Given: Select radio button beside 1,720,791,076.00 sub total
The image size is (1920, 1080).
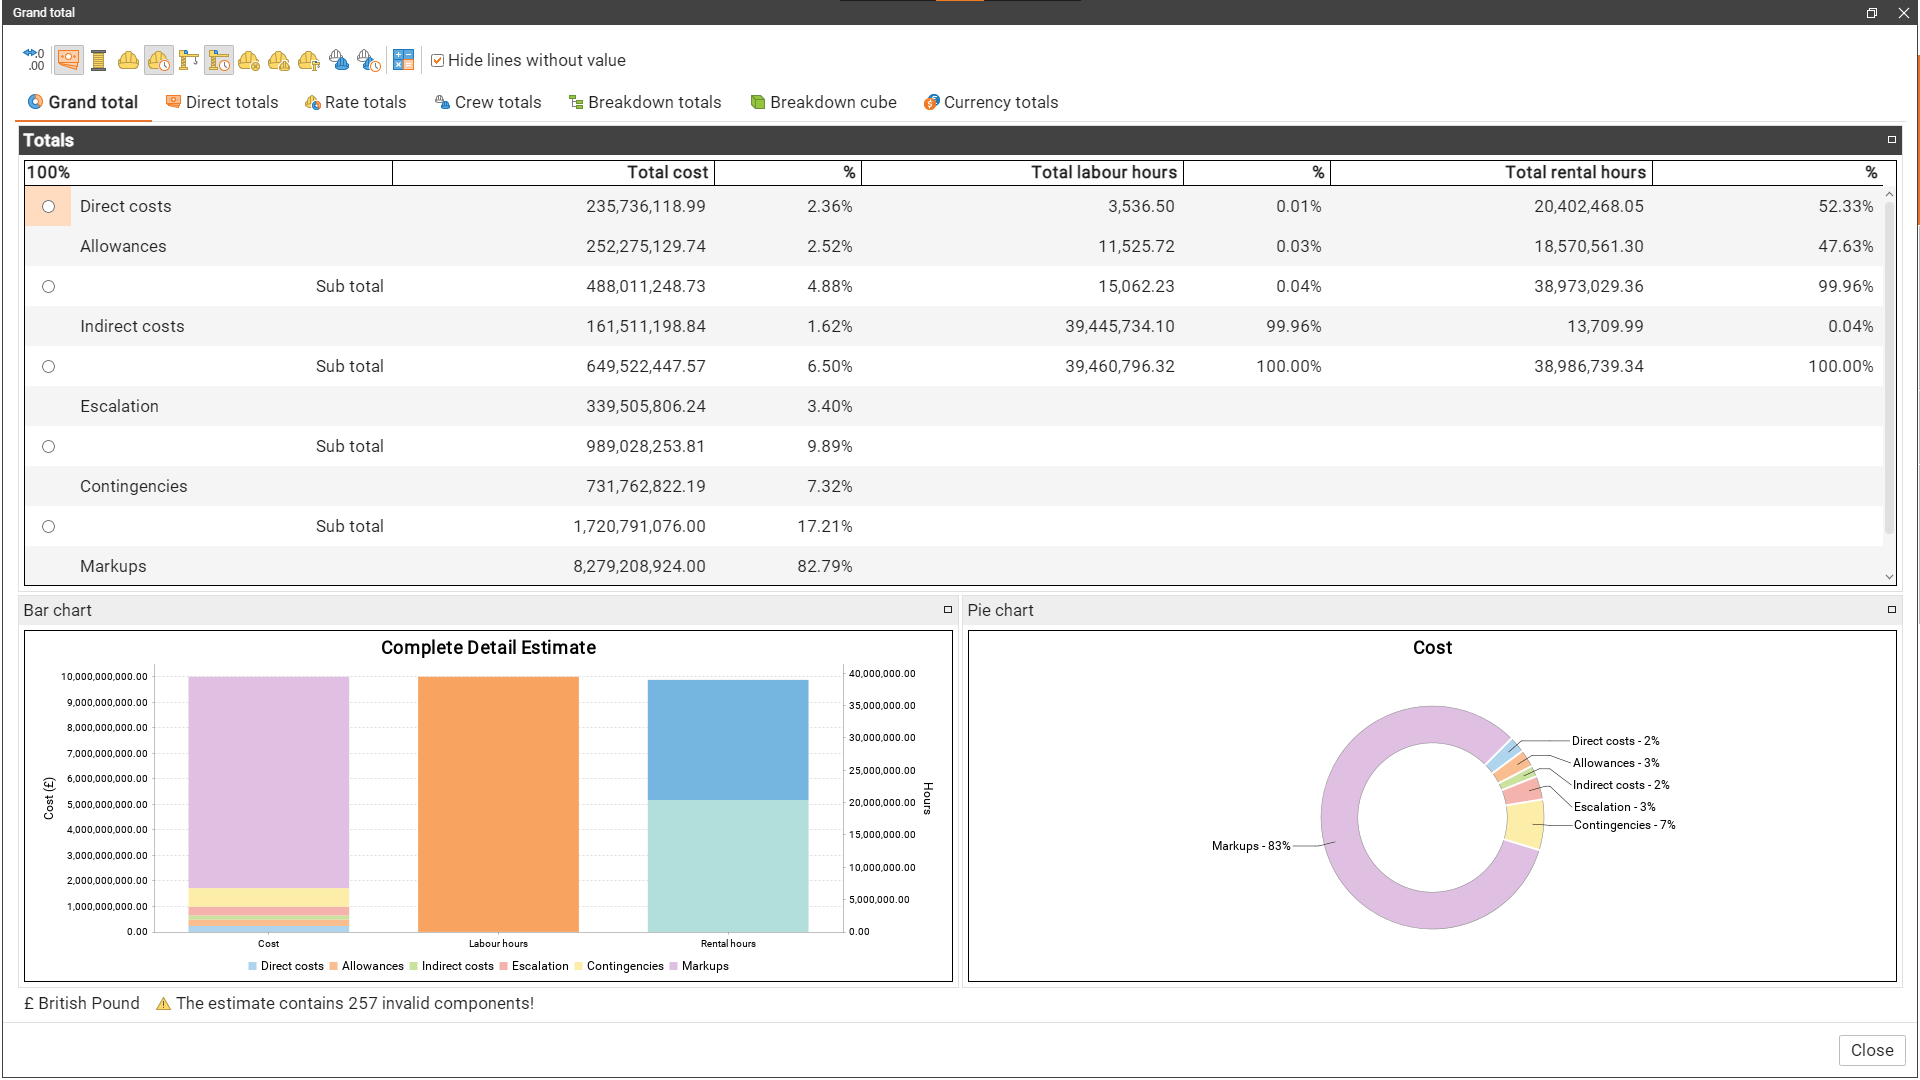Looking at the screenshot, I should click(48, 526).
